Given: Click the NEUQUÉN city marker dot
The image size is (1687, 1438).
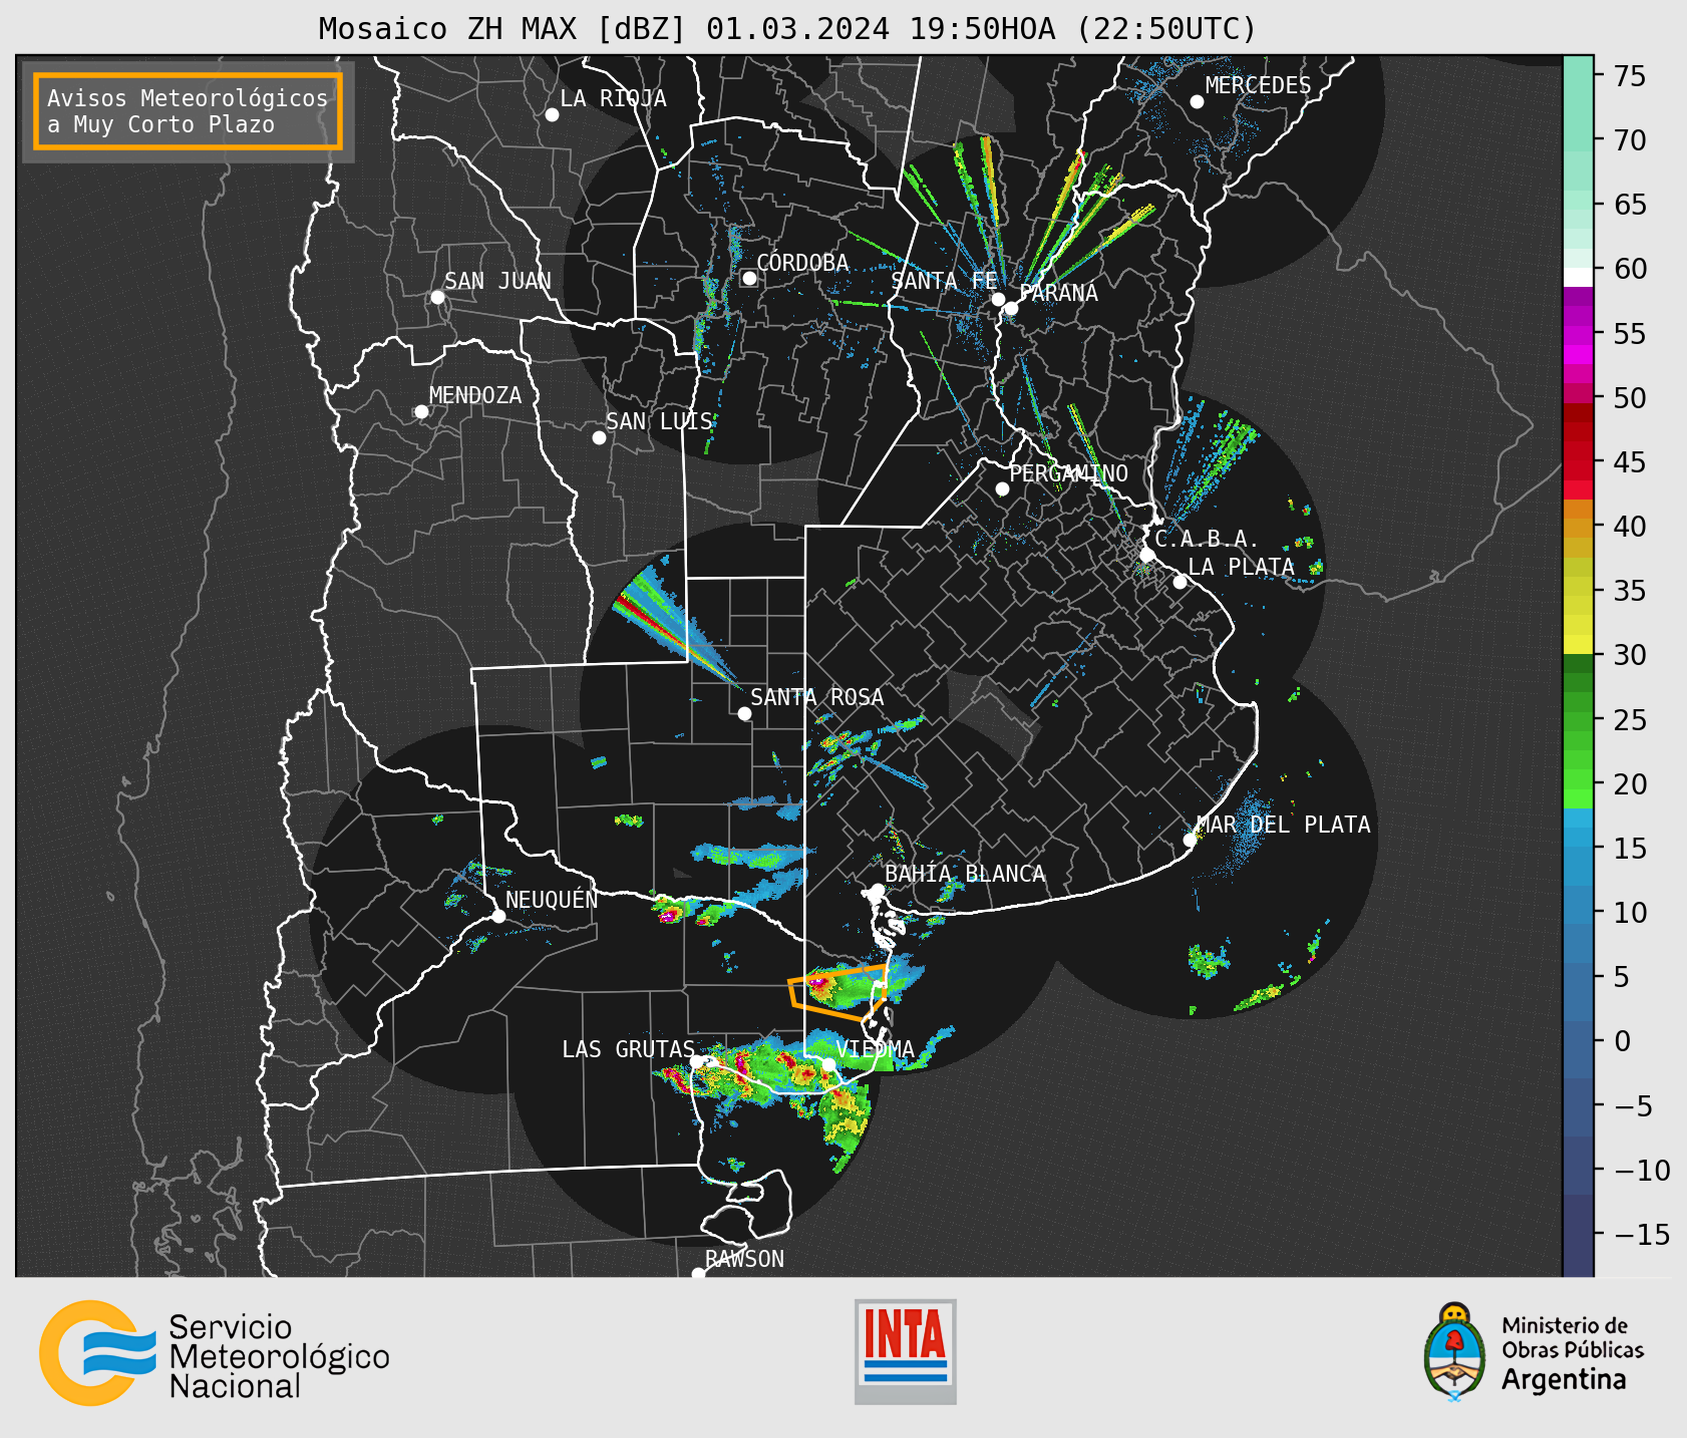Looking at the screenshot, I should (x=498, y=916).
